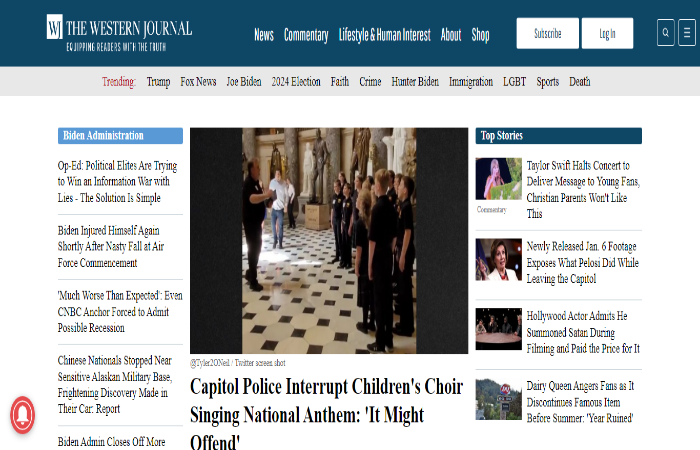Open the Biden Administration section header
This screenshot has height=450, width=700.
tap(120, 136)
